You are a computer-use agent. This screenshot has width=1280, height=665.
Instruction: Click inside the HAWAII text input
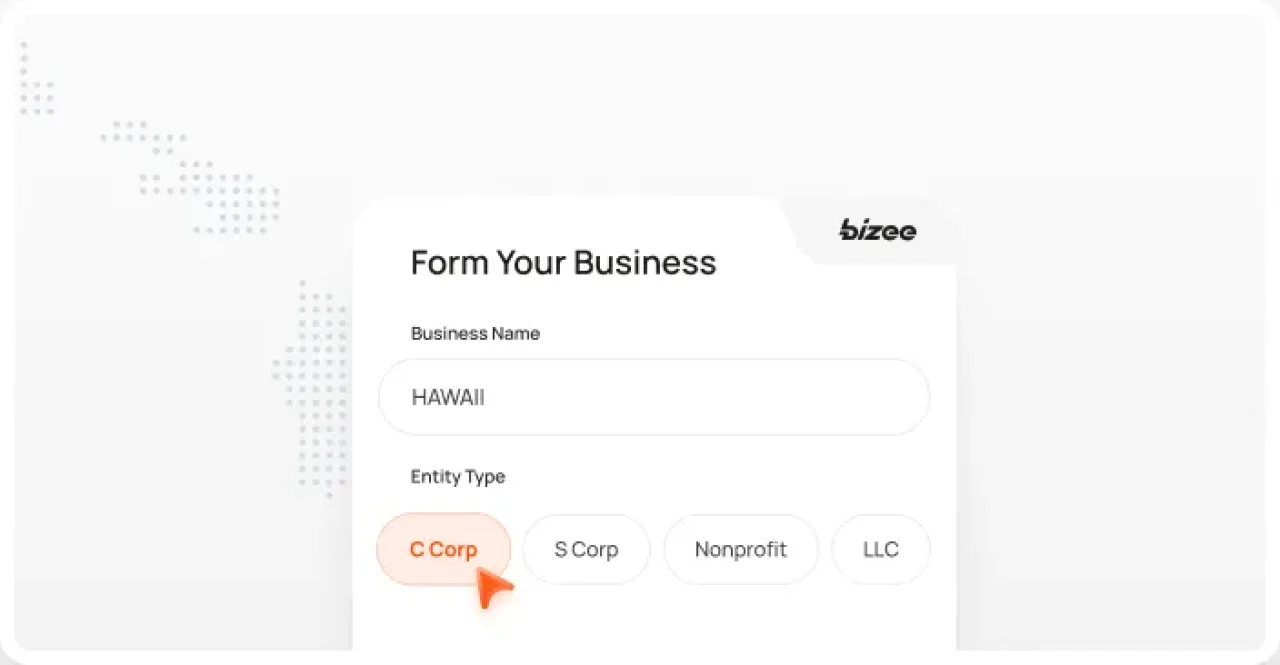click(x=654, y=397)
